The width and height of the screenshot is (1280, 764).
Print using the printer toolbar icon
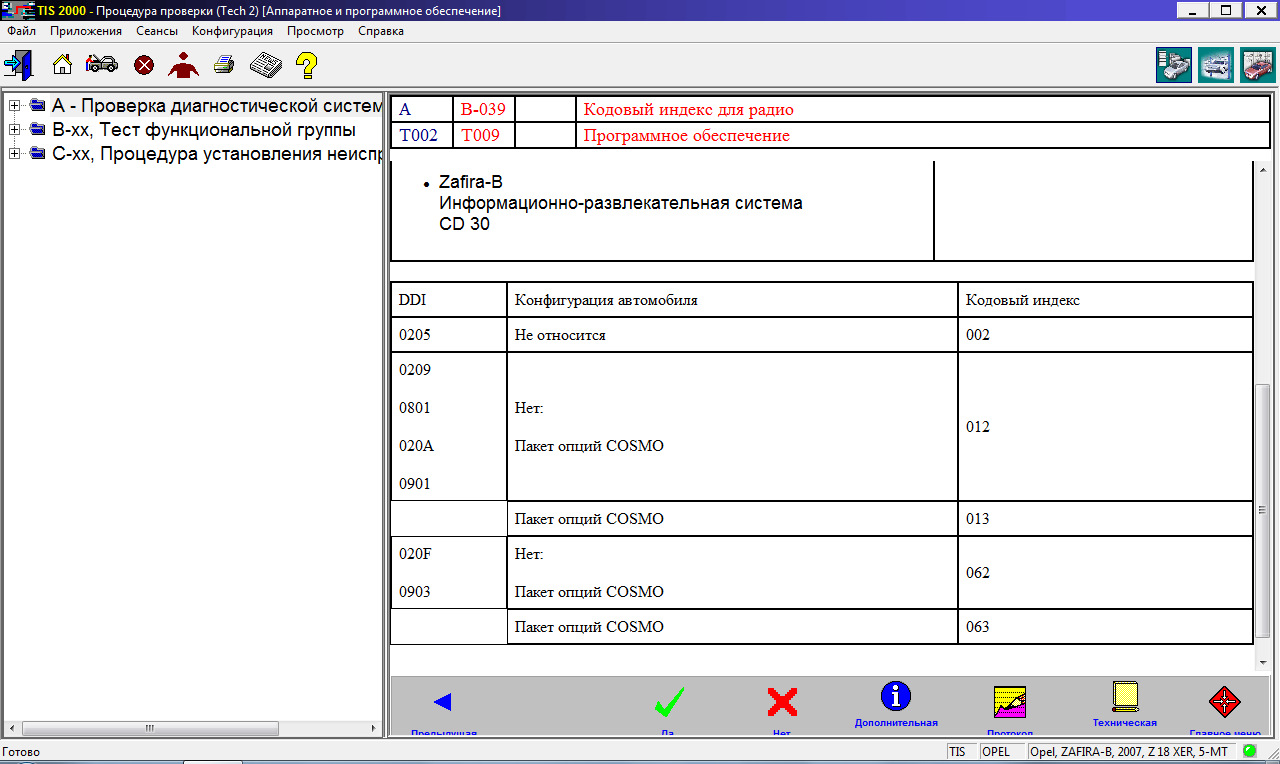coord(224,66)
